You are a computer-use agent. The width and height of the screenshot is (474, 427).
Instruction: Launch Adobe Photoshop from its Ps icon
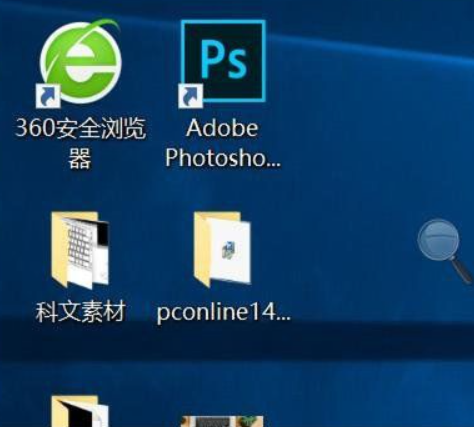[222, 63]
